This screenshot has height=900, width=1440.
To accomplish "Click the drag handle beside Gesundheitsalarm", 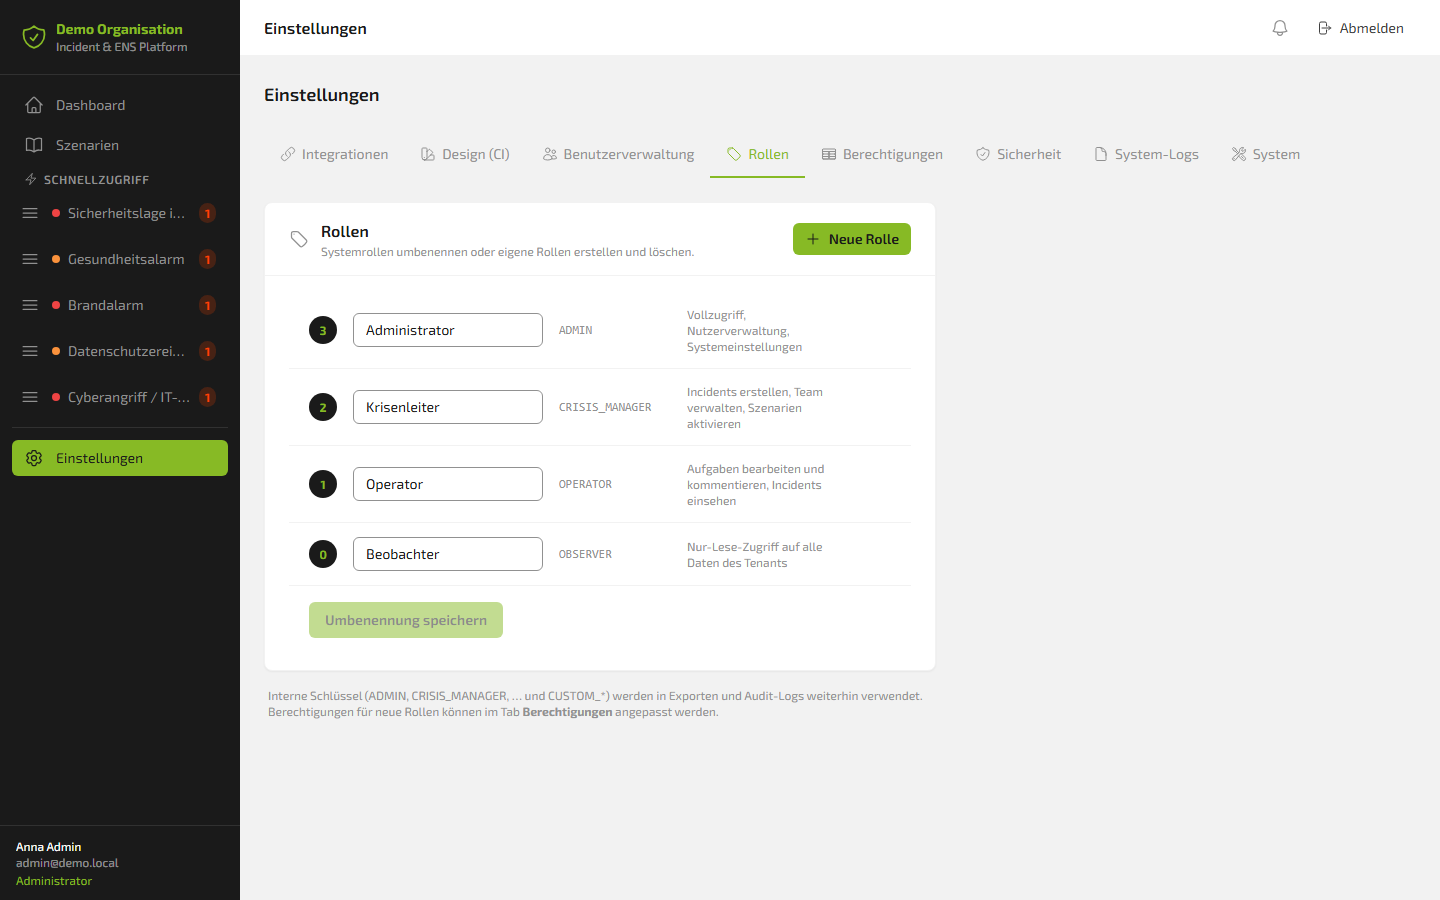I will (30, 259).
